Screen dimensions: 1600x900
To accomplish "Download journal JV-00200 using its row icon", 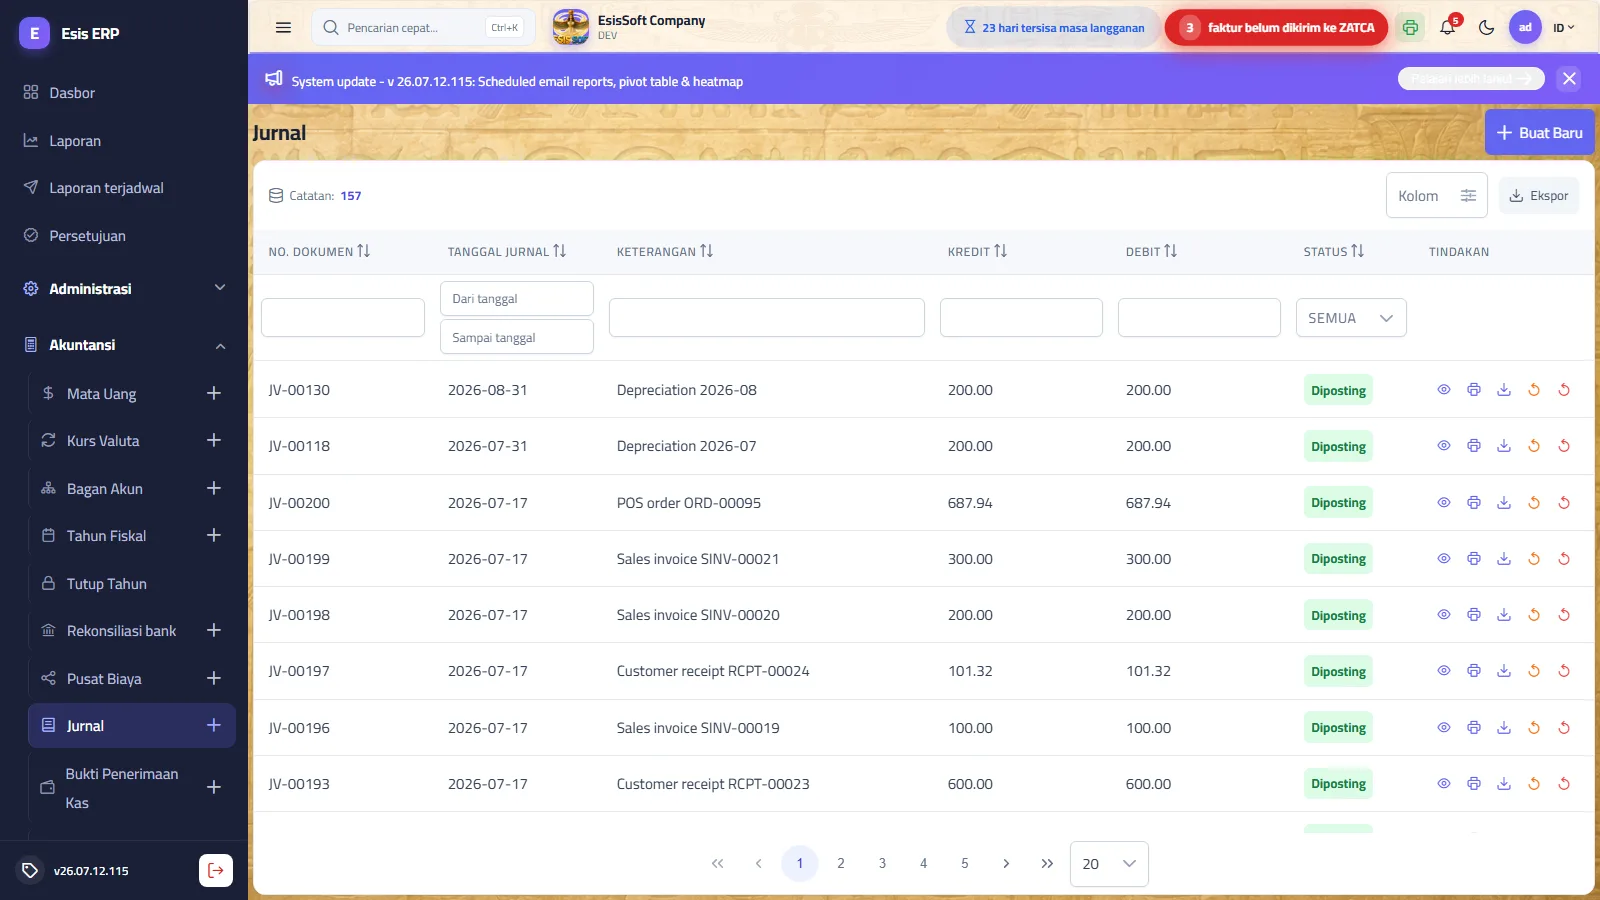I will 1504,502.
